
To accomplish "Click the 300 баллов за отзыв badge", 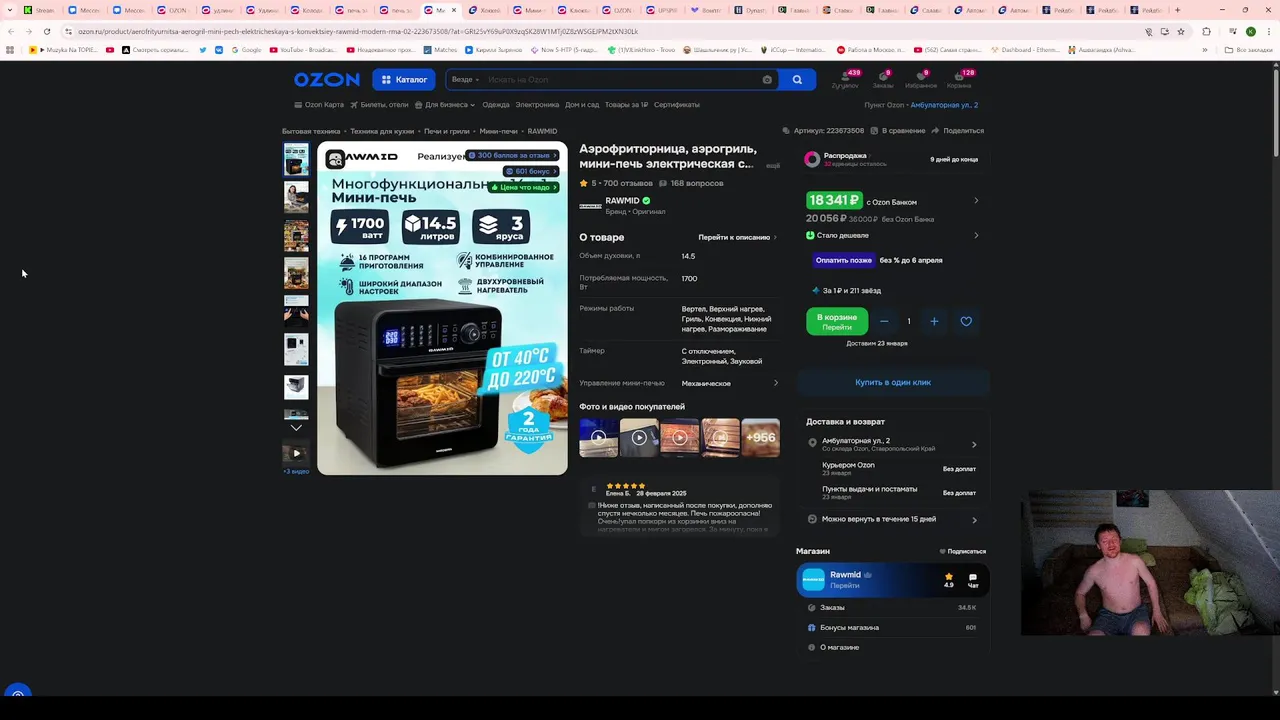I will click(x=512, y=155).
